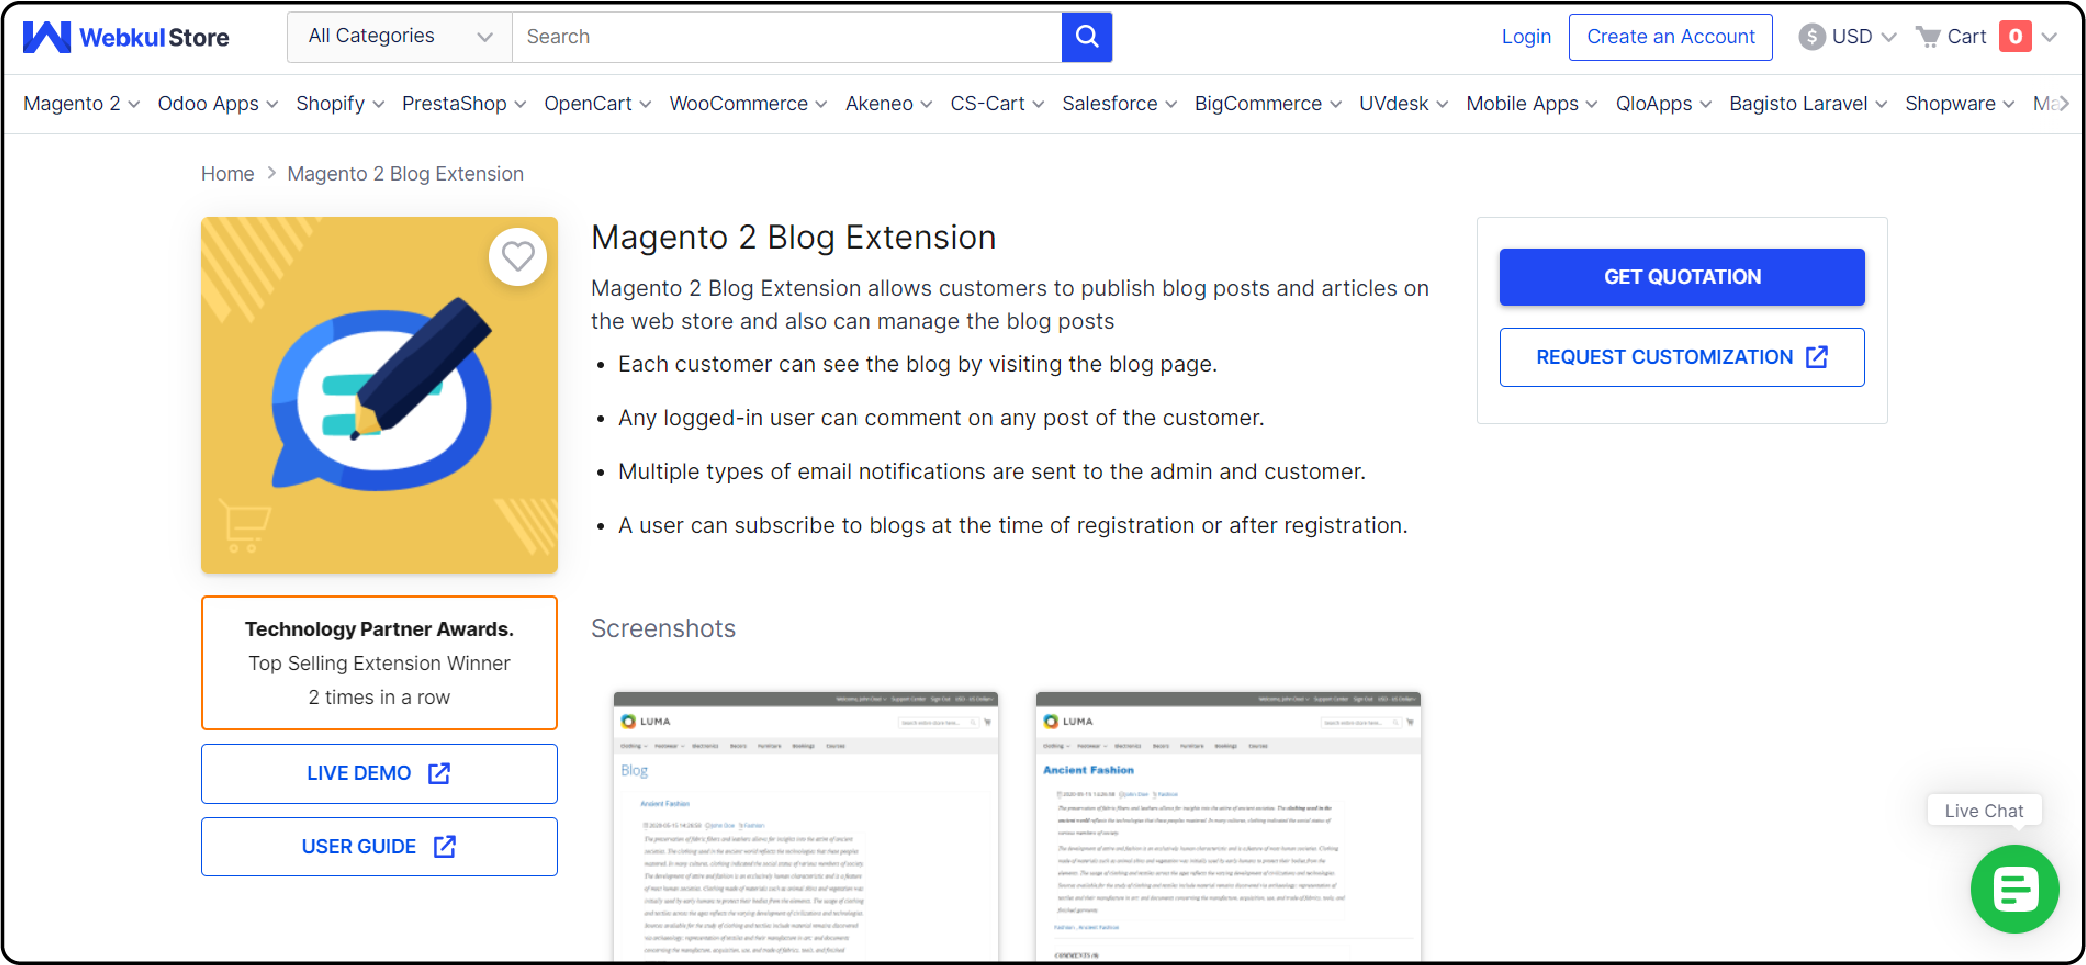Click the Magento 2 Blog Extension heading
The height and width of the screenshot is (965, 2086).
793,238
